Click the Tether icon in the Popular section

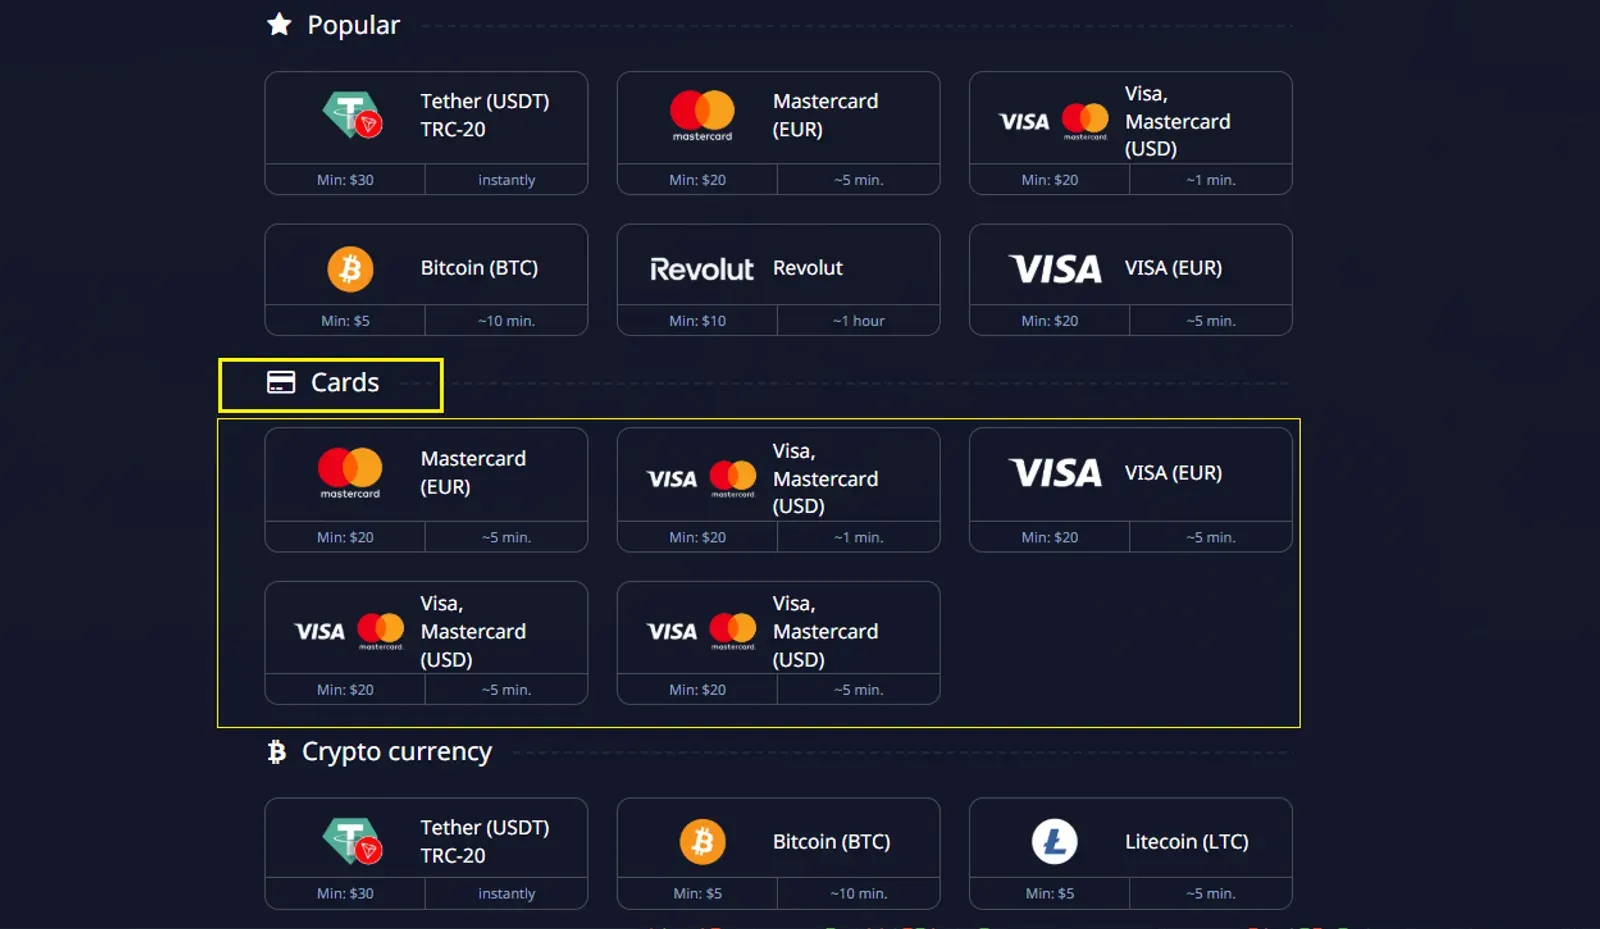point(351,115)
